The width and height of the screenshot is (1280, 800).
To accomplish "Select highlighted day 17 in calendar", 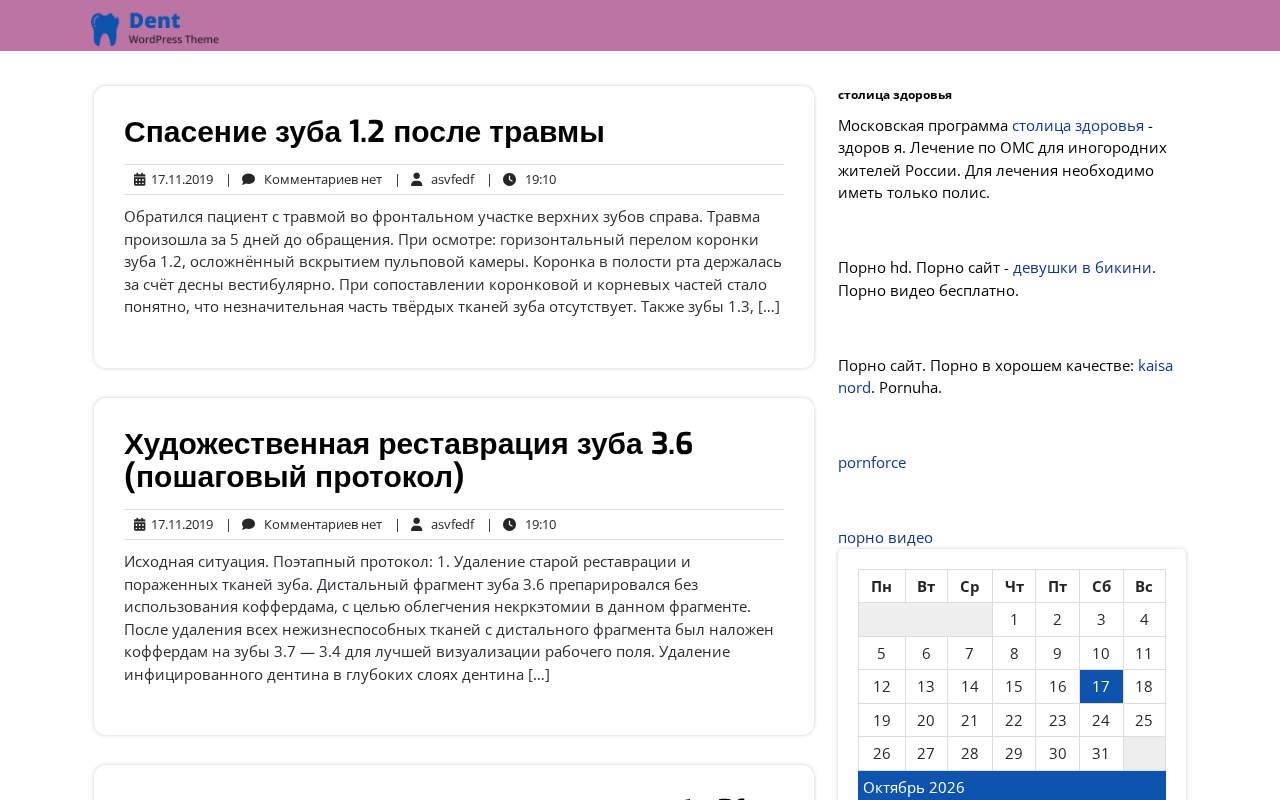I will pyautogui.click(x=1101, y=687).
